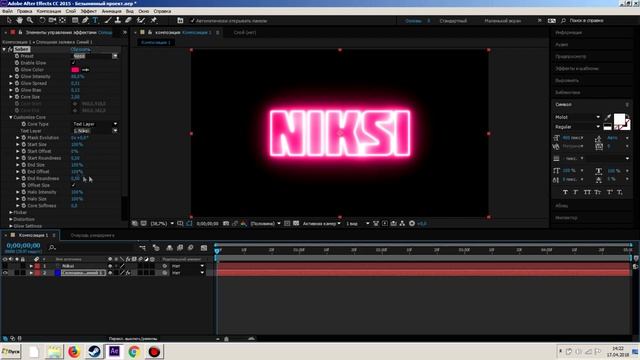This screenshot has height=360, width=640.
Task: Select the Hand tool
Action: click(20, 20)
